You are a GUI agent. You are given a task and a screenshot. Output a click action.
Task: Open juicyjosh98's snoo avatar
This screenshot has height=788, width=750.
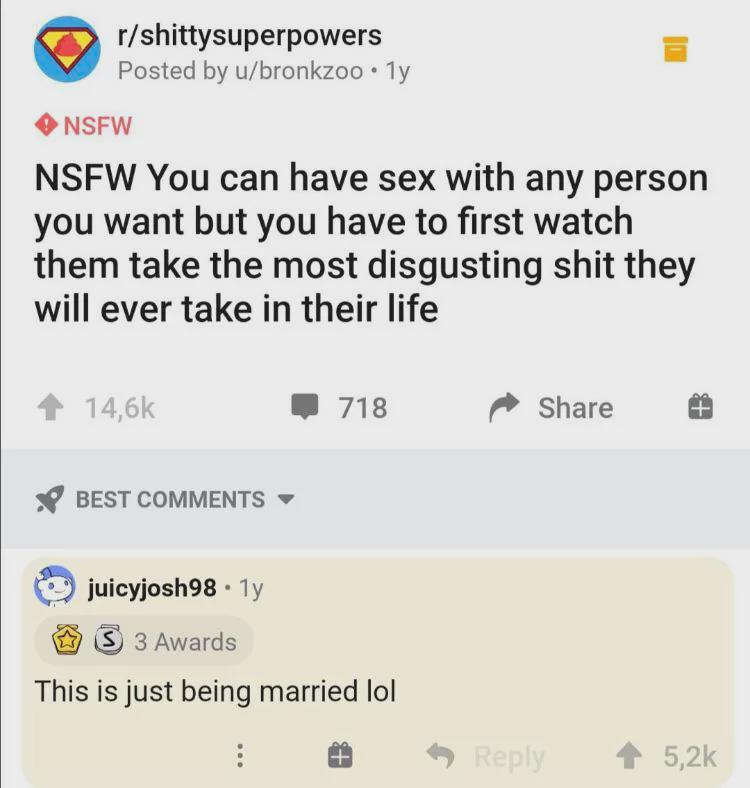click(x=54, y=586)
